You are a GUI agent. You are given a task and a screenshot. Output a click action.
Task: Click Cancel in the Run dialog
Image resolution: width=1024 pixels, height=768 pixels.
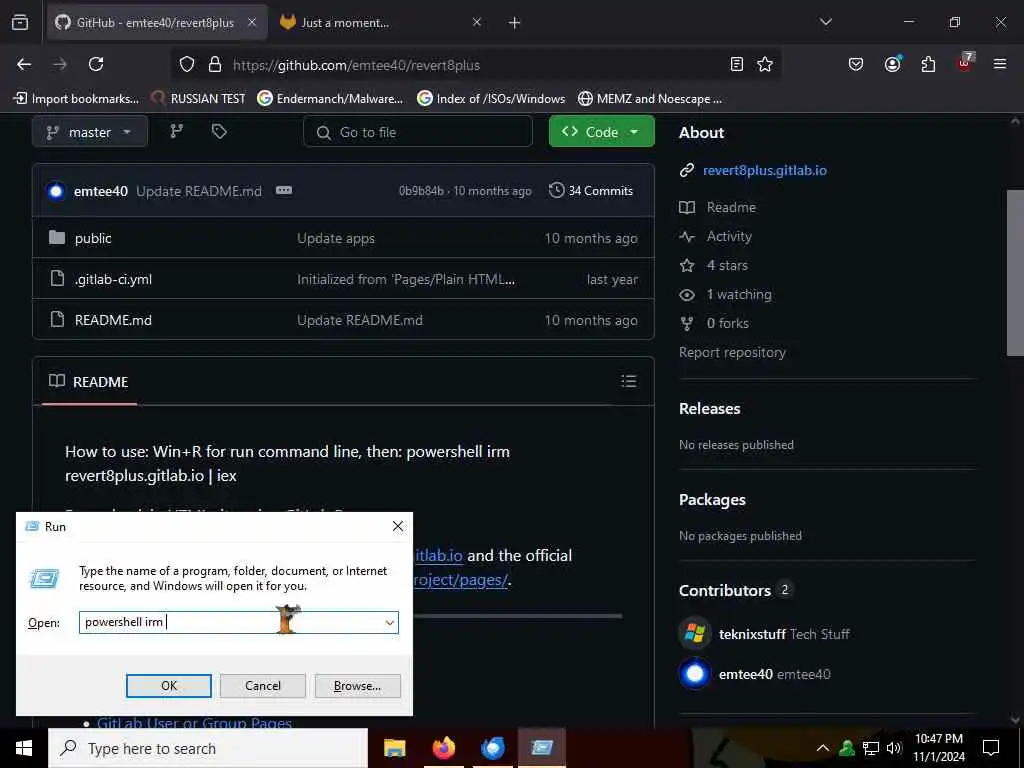coord(263,686)
